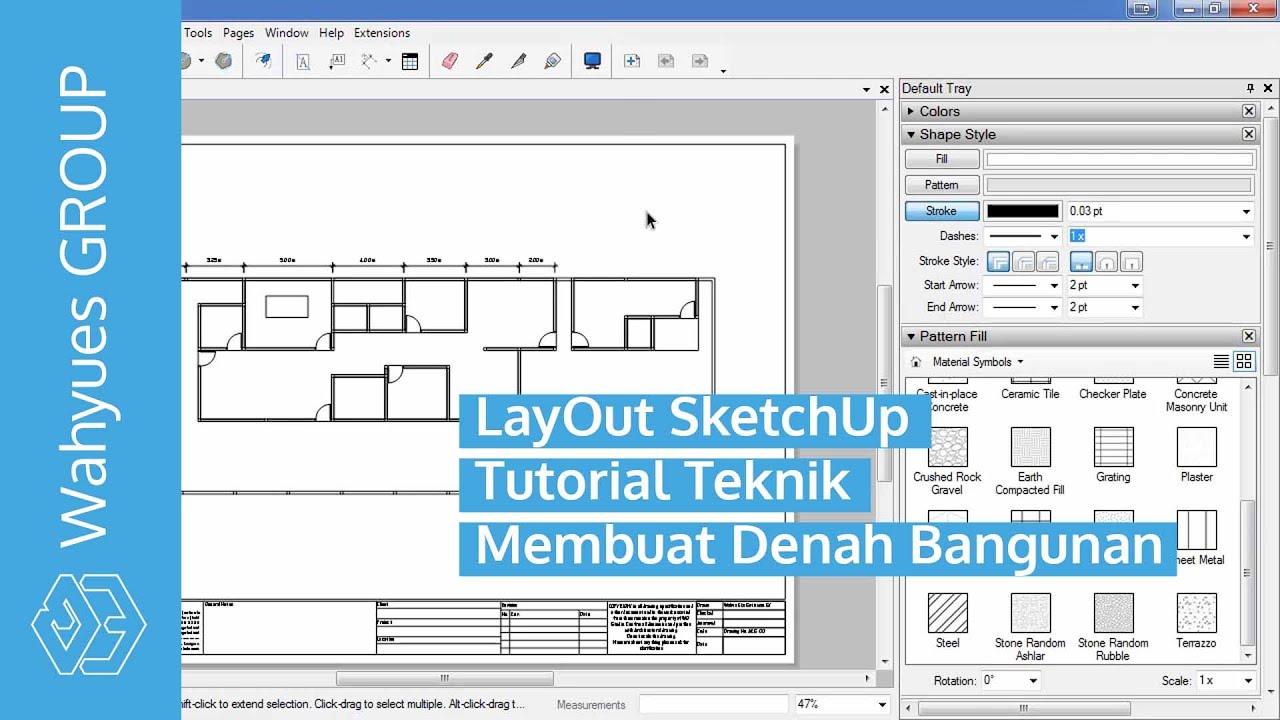Image resolution: width=1280 pixels, height=720 pixels.
Task: Select the Text tool in toolbar
Action: tap(303, 61)
